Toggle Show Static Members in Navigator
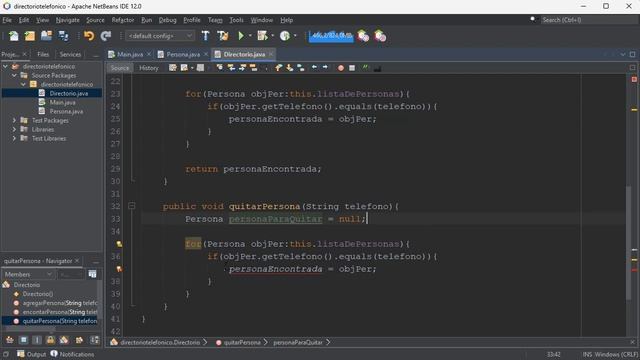This screenshot has width=640, height=360. (x=37, y=340)
